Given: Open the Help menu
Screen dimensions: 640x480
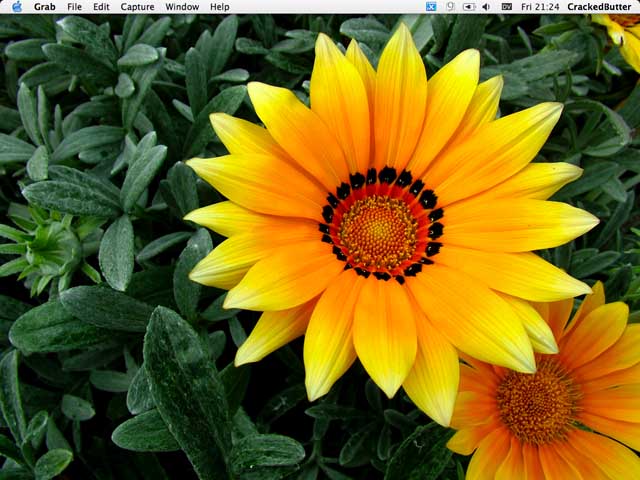Looking at the screenshot, I should (220, 7).
